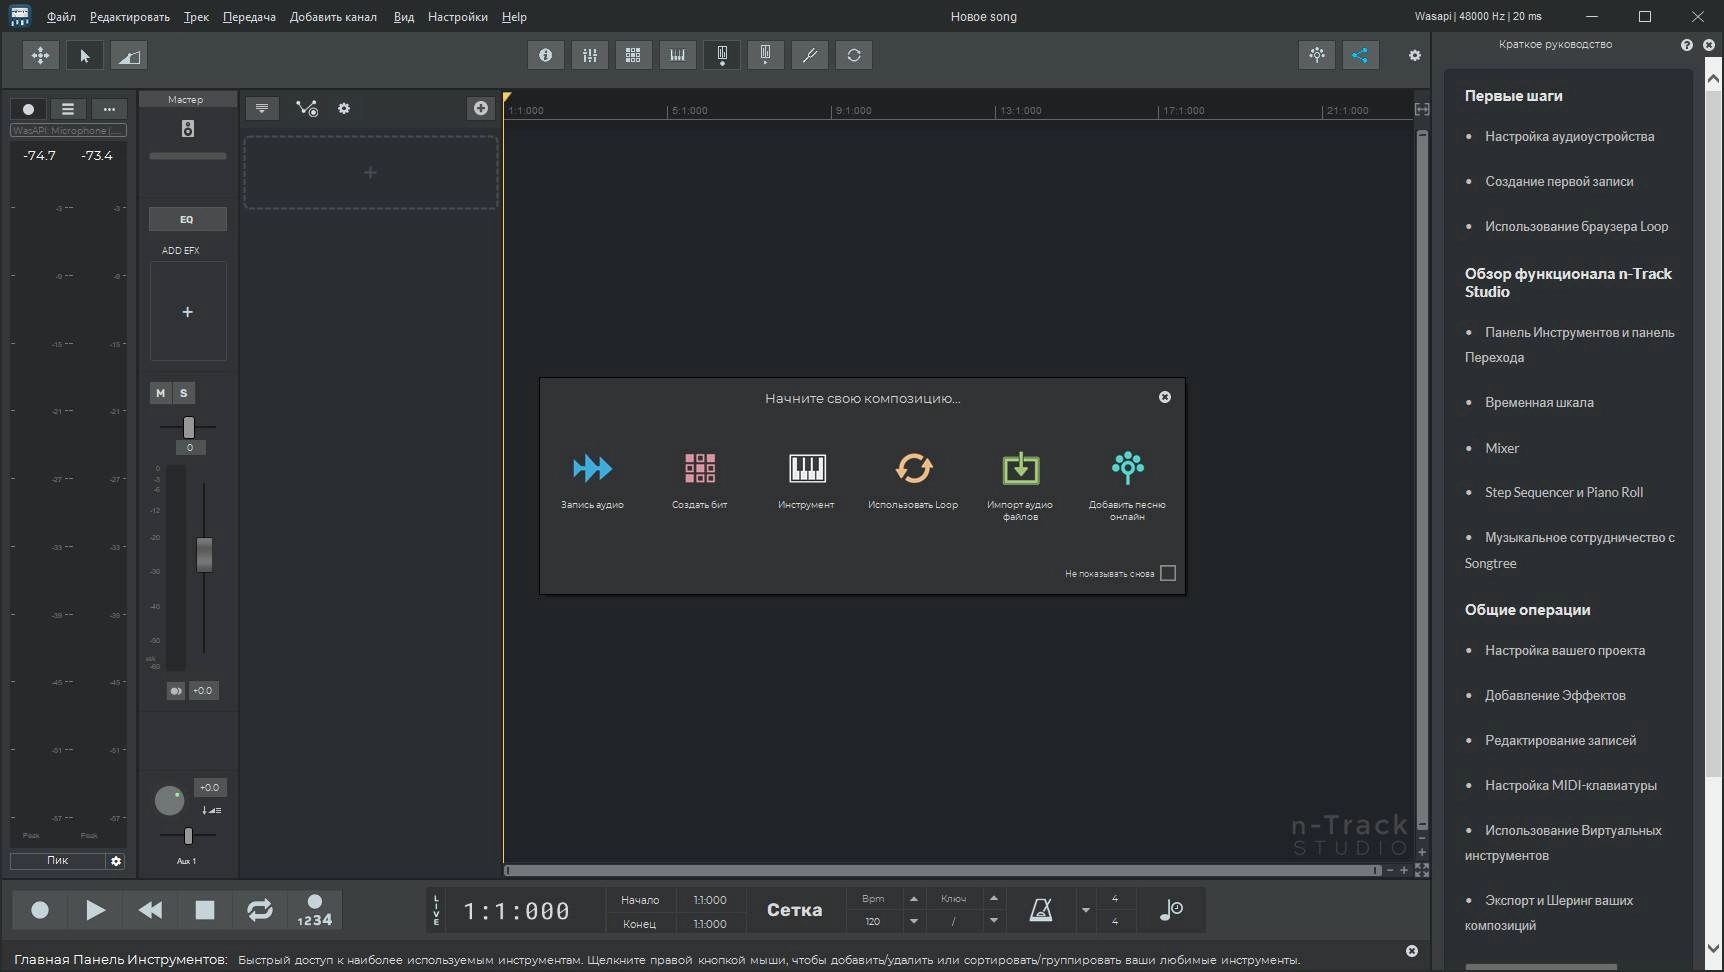The image size is (1724, 972).
Task: Toggle the loop playback button
Action: 260,910
